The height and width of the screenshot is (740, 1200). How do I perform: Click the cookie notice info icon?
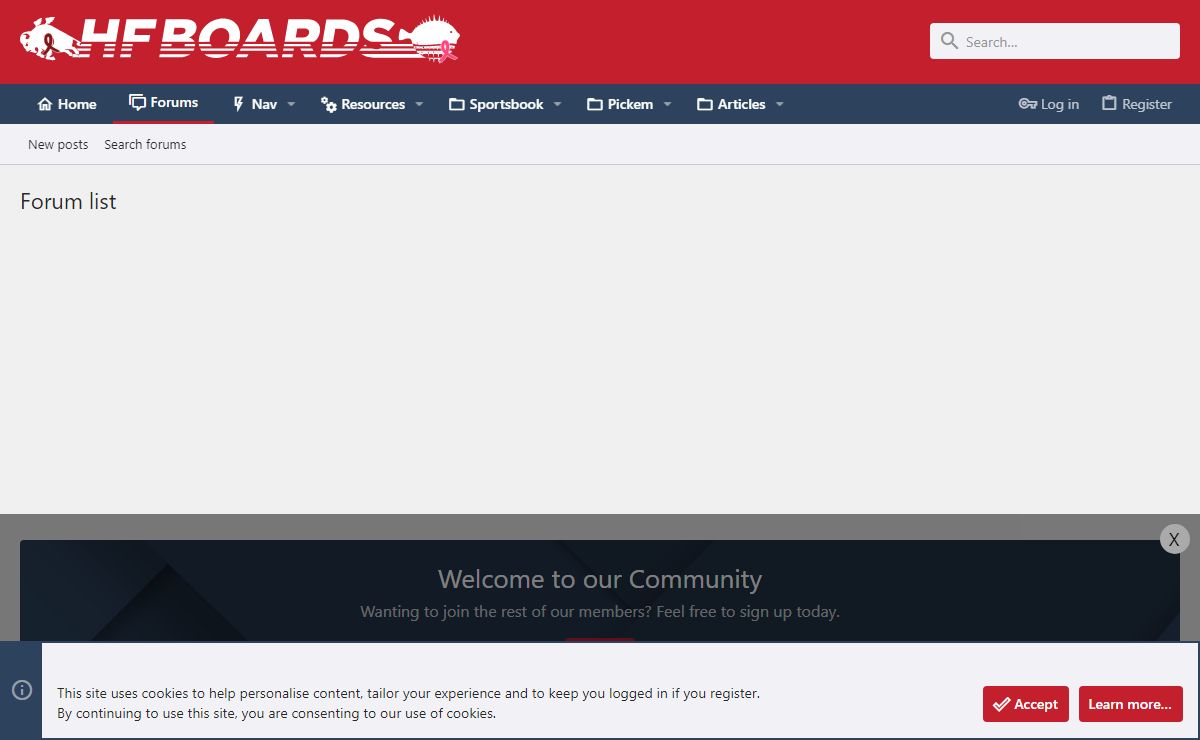click(x=22, y=690)
